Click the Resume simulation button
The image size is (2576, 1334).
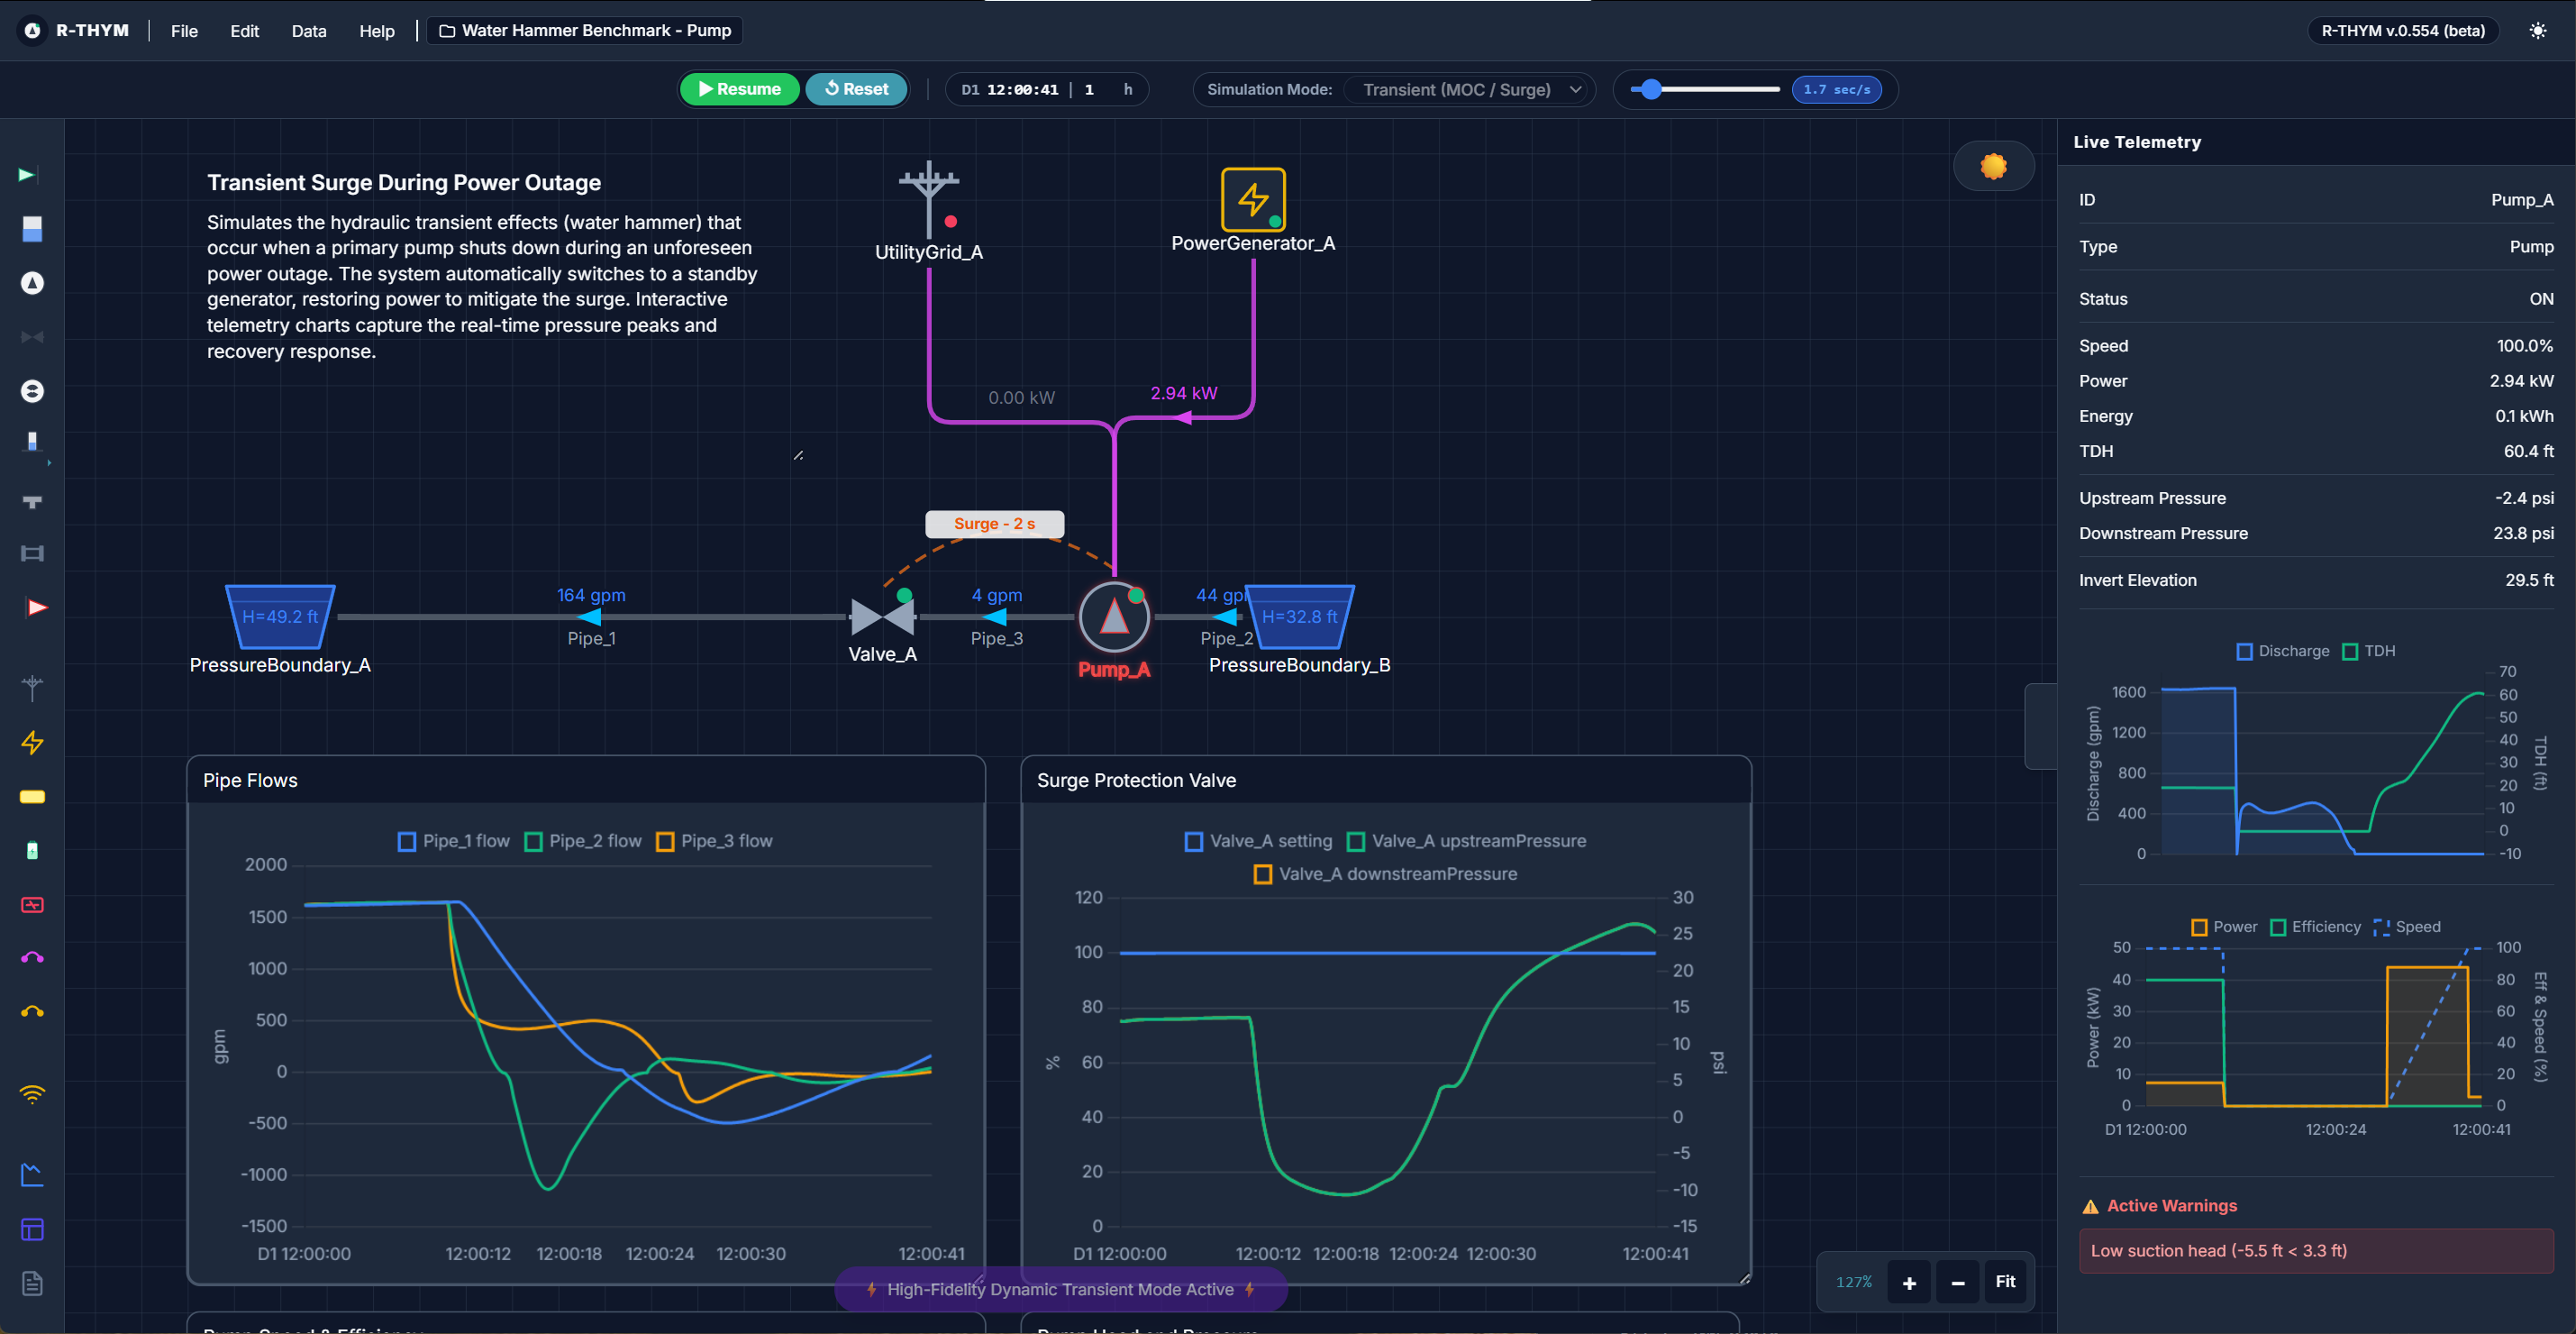coord(740,89)
